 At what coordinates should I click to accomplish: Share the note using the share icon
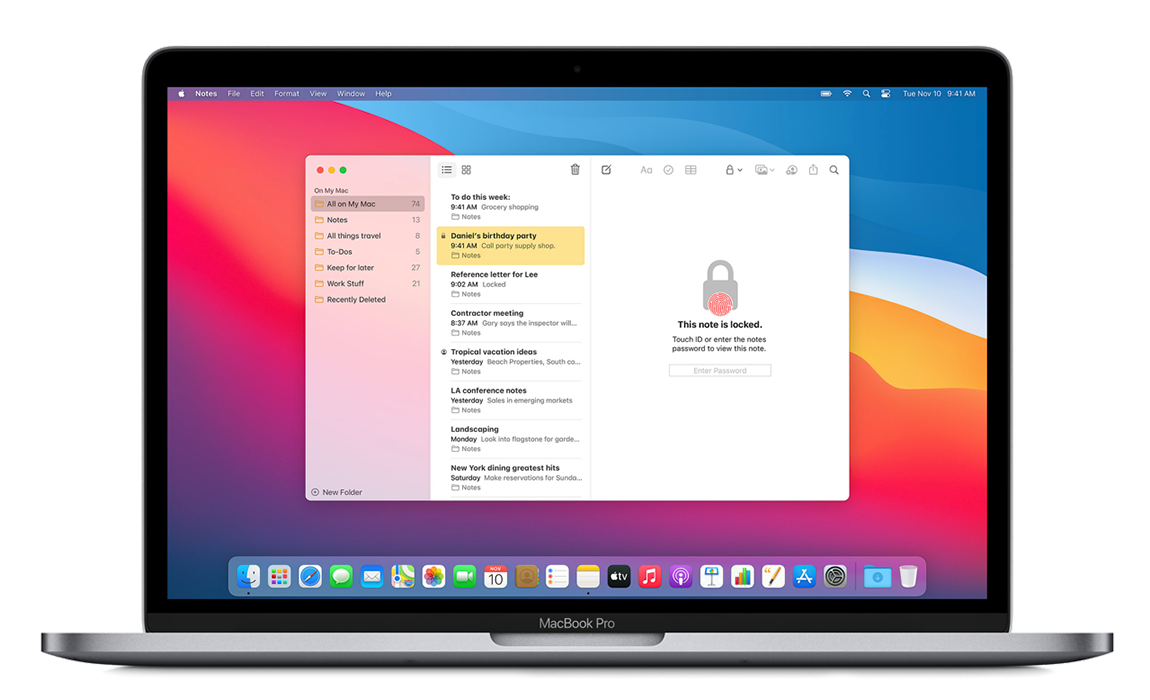(x=813, y=169)
